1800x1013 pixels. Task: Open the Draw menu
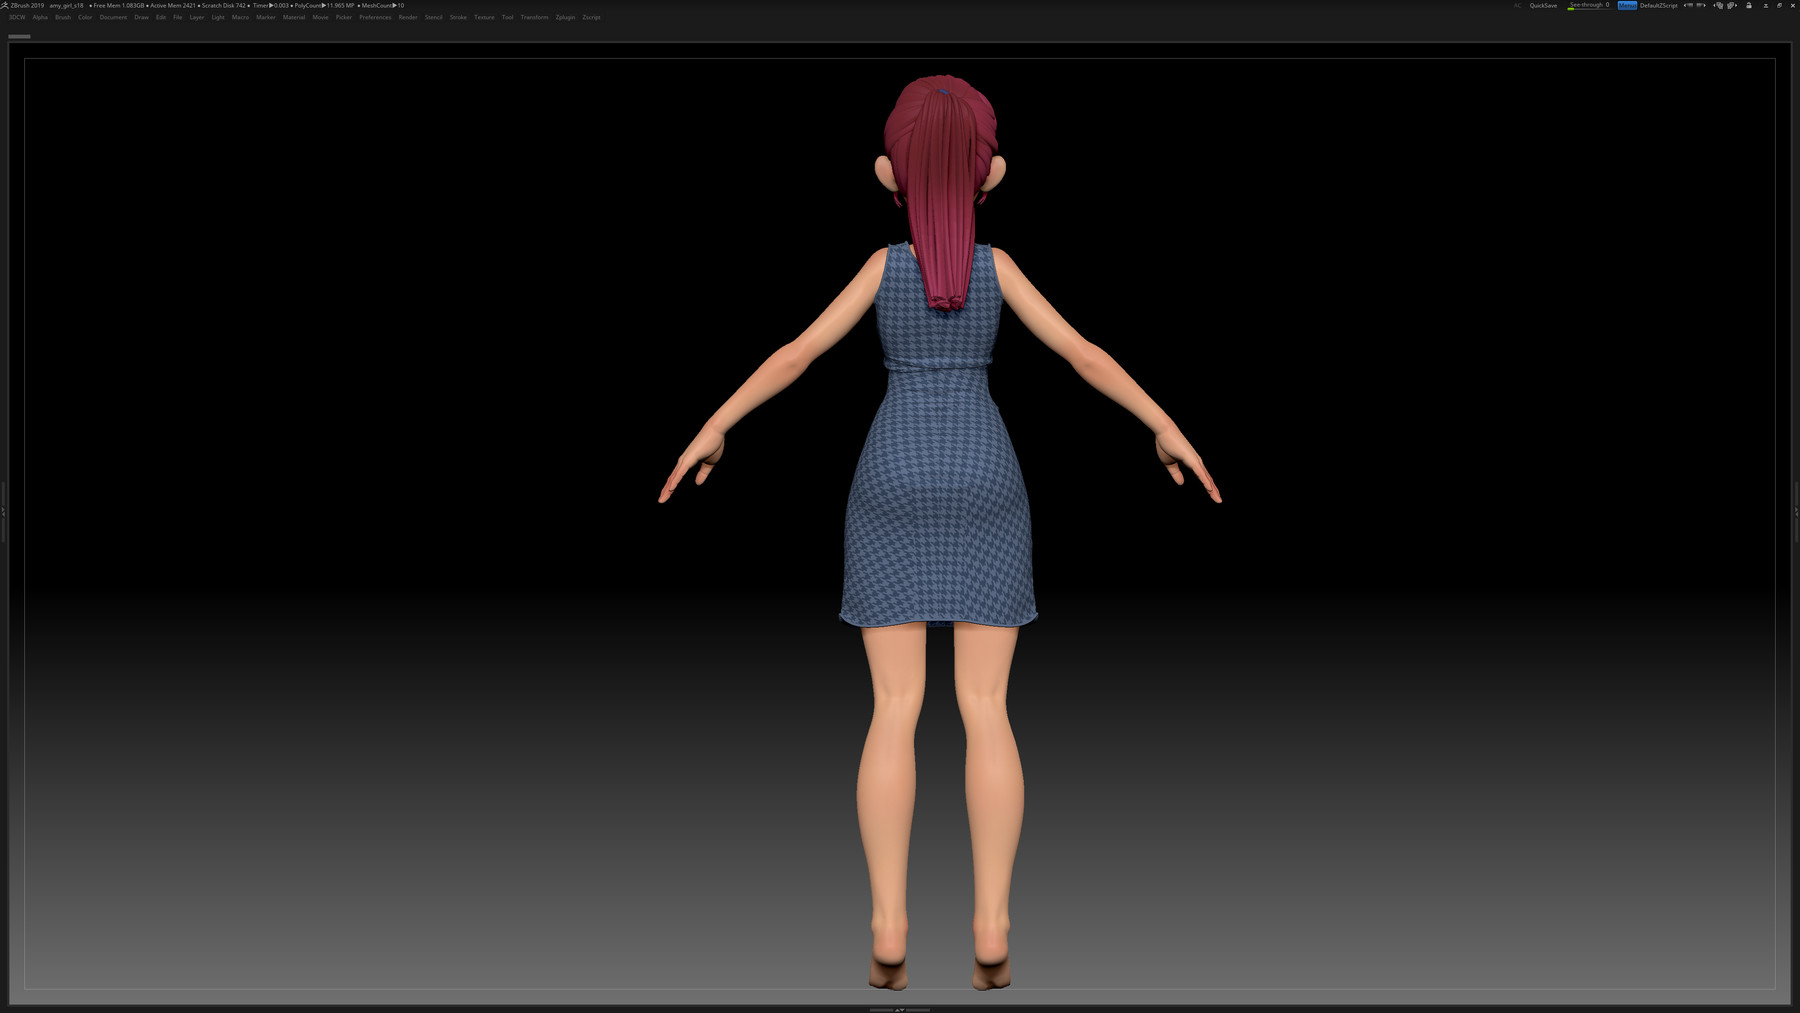[141, 17]
